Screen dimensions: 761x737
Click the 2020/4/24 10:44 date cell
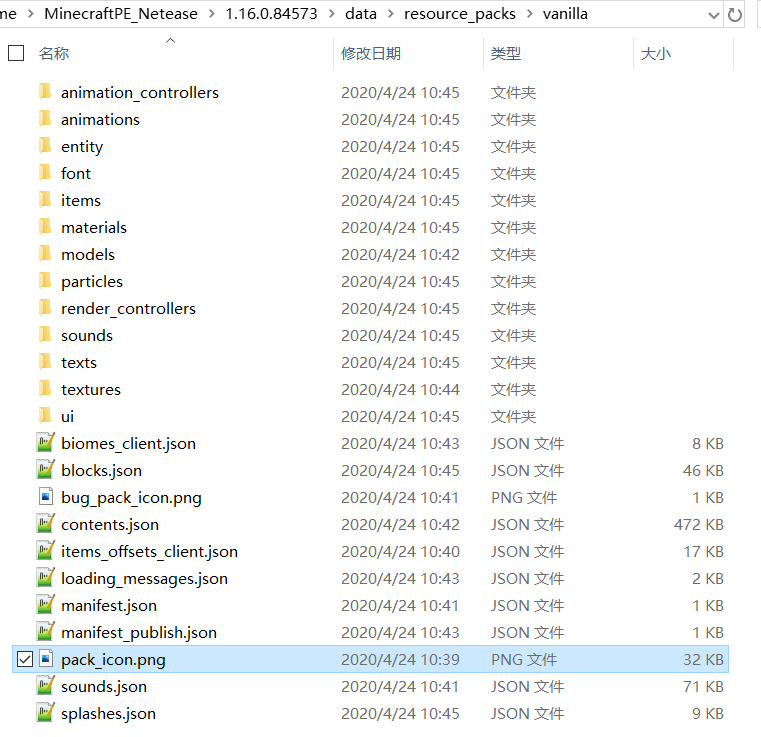(x=400, y=389)
